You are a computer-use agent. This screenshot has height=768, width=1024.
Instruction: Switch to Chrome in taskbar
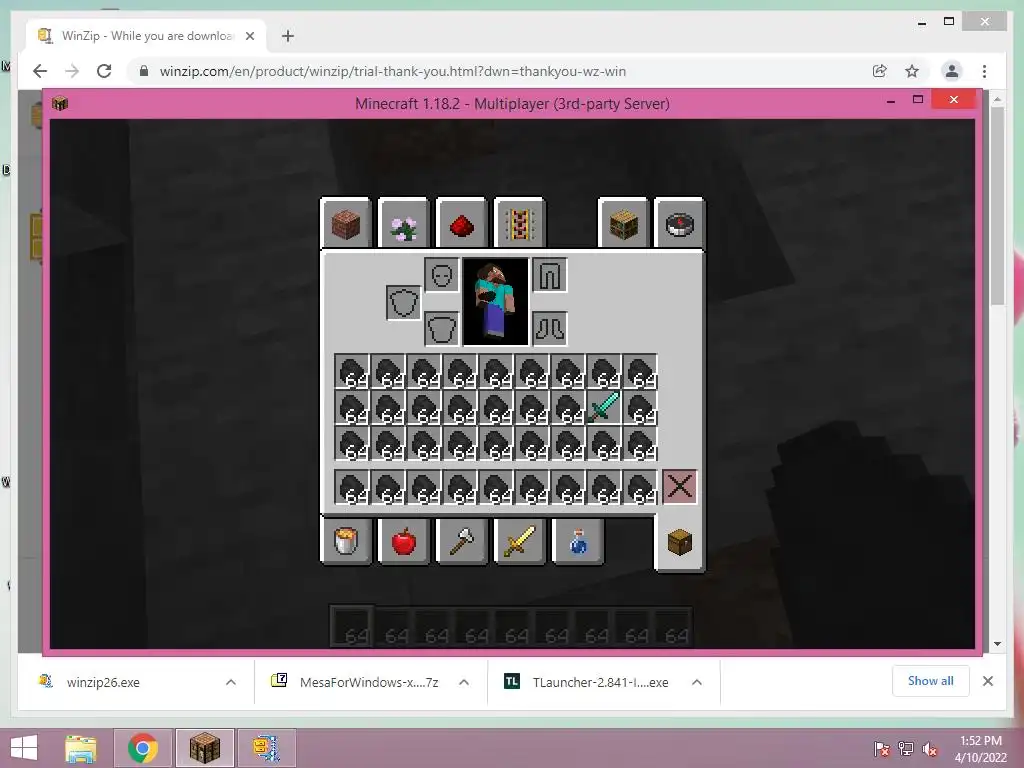[x=143, y=748]
